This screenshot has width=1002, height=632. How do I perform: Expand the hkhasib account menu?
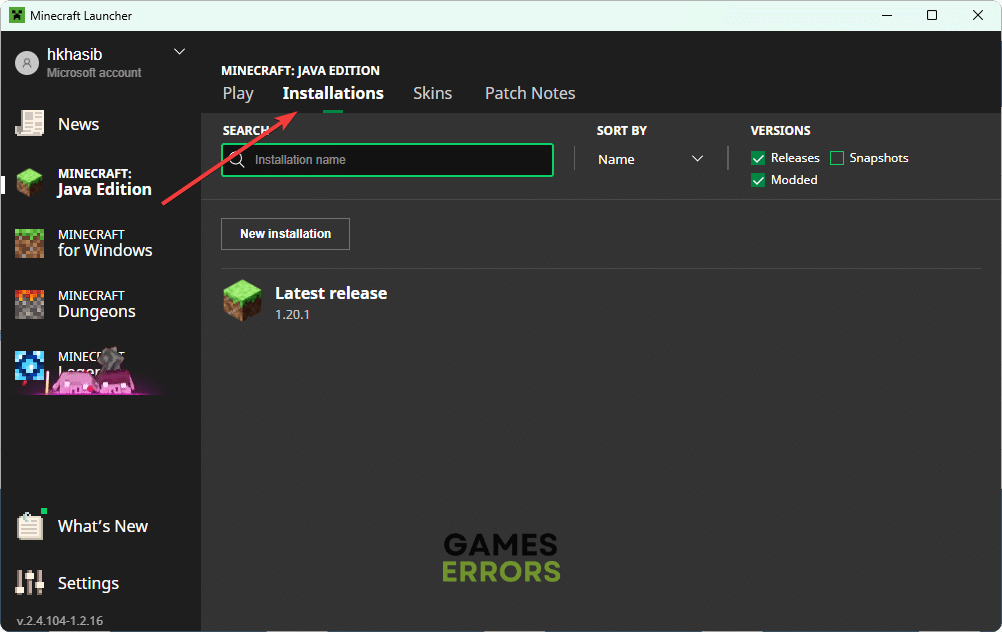pyautogui.click(x=179, y=50)
